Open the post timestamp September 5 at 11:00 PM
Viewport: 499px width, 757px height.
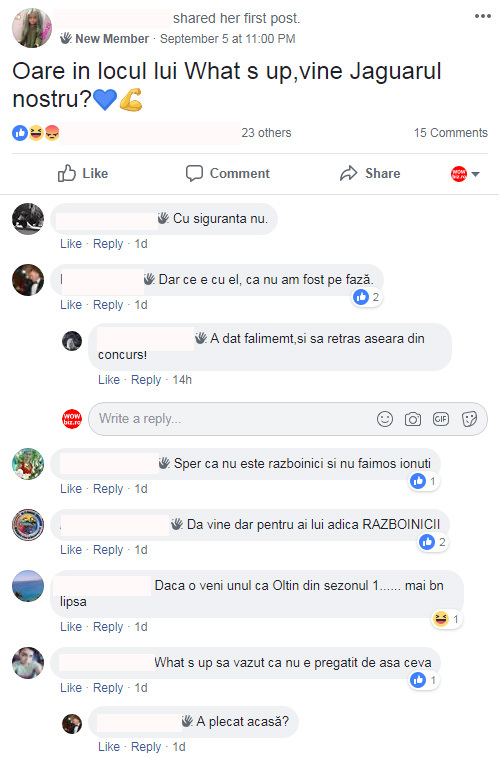(227, 39)
